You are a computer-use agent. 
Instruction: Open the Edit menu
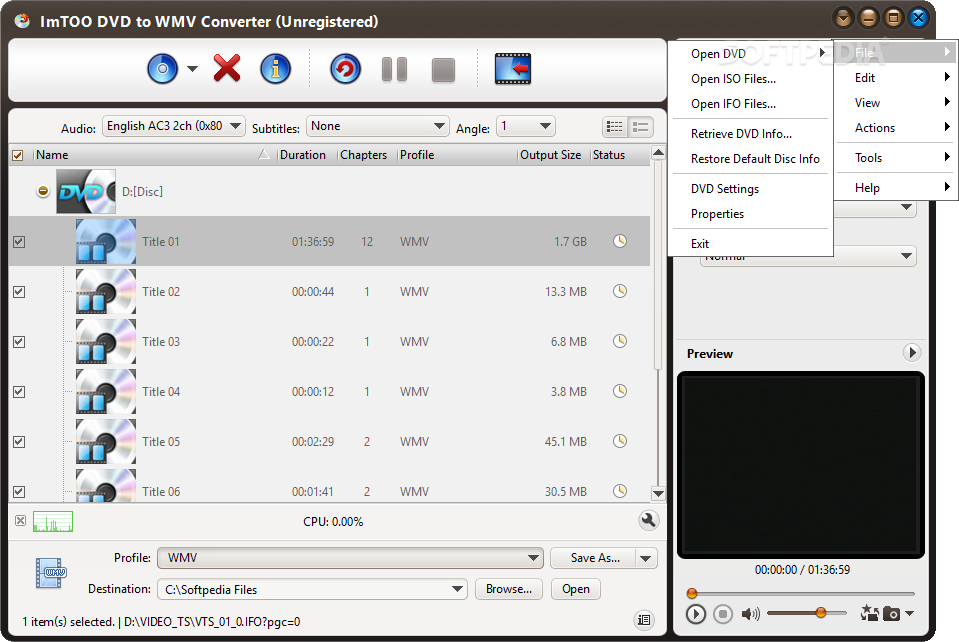tap(895, 78)
